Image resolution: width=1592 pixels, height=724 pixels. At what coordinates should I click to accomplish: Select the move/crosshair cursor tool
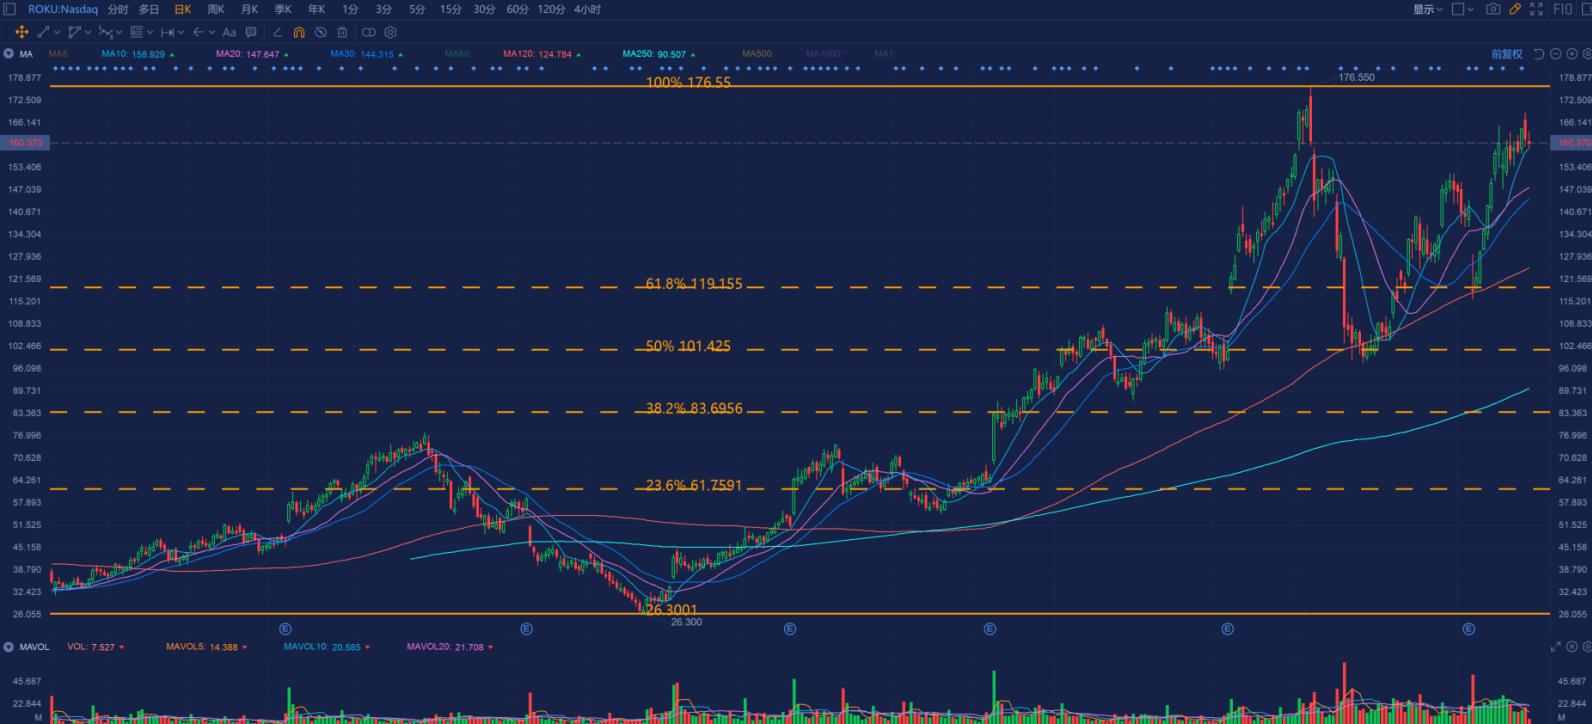22,32
